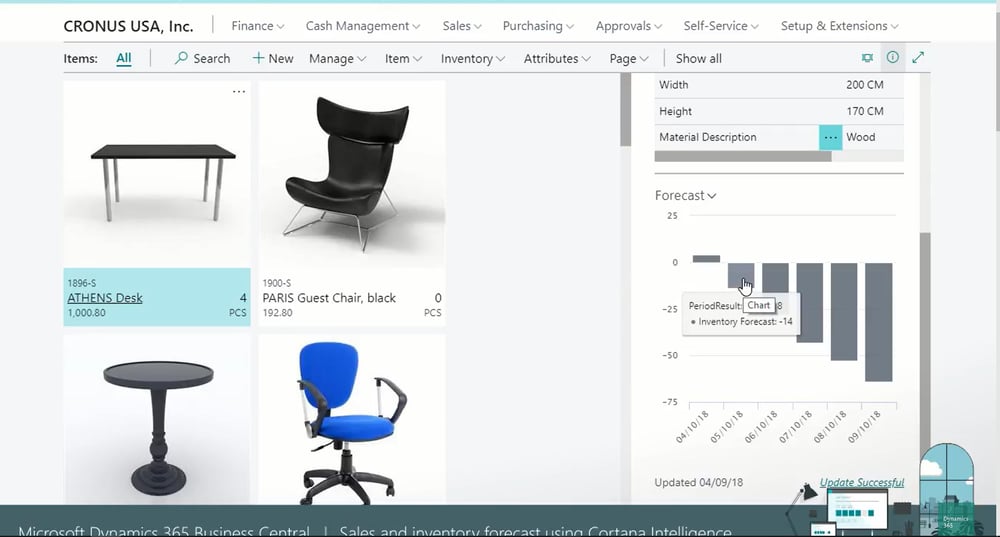Open Setup & Extensions menu
Image resolution: width=1000 pixels, height=537 pixels.
click(x=839, y=26)
